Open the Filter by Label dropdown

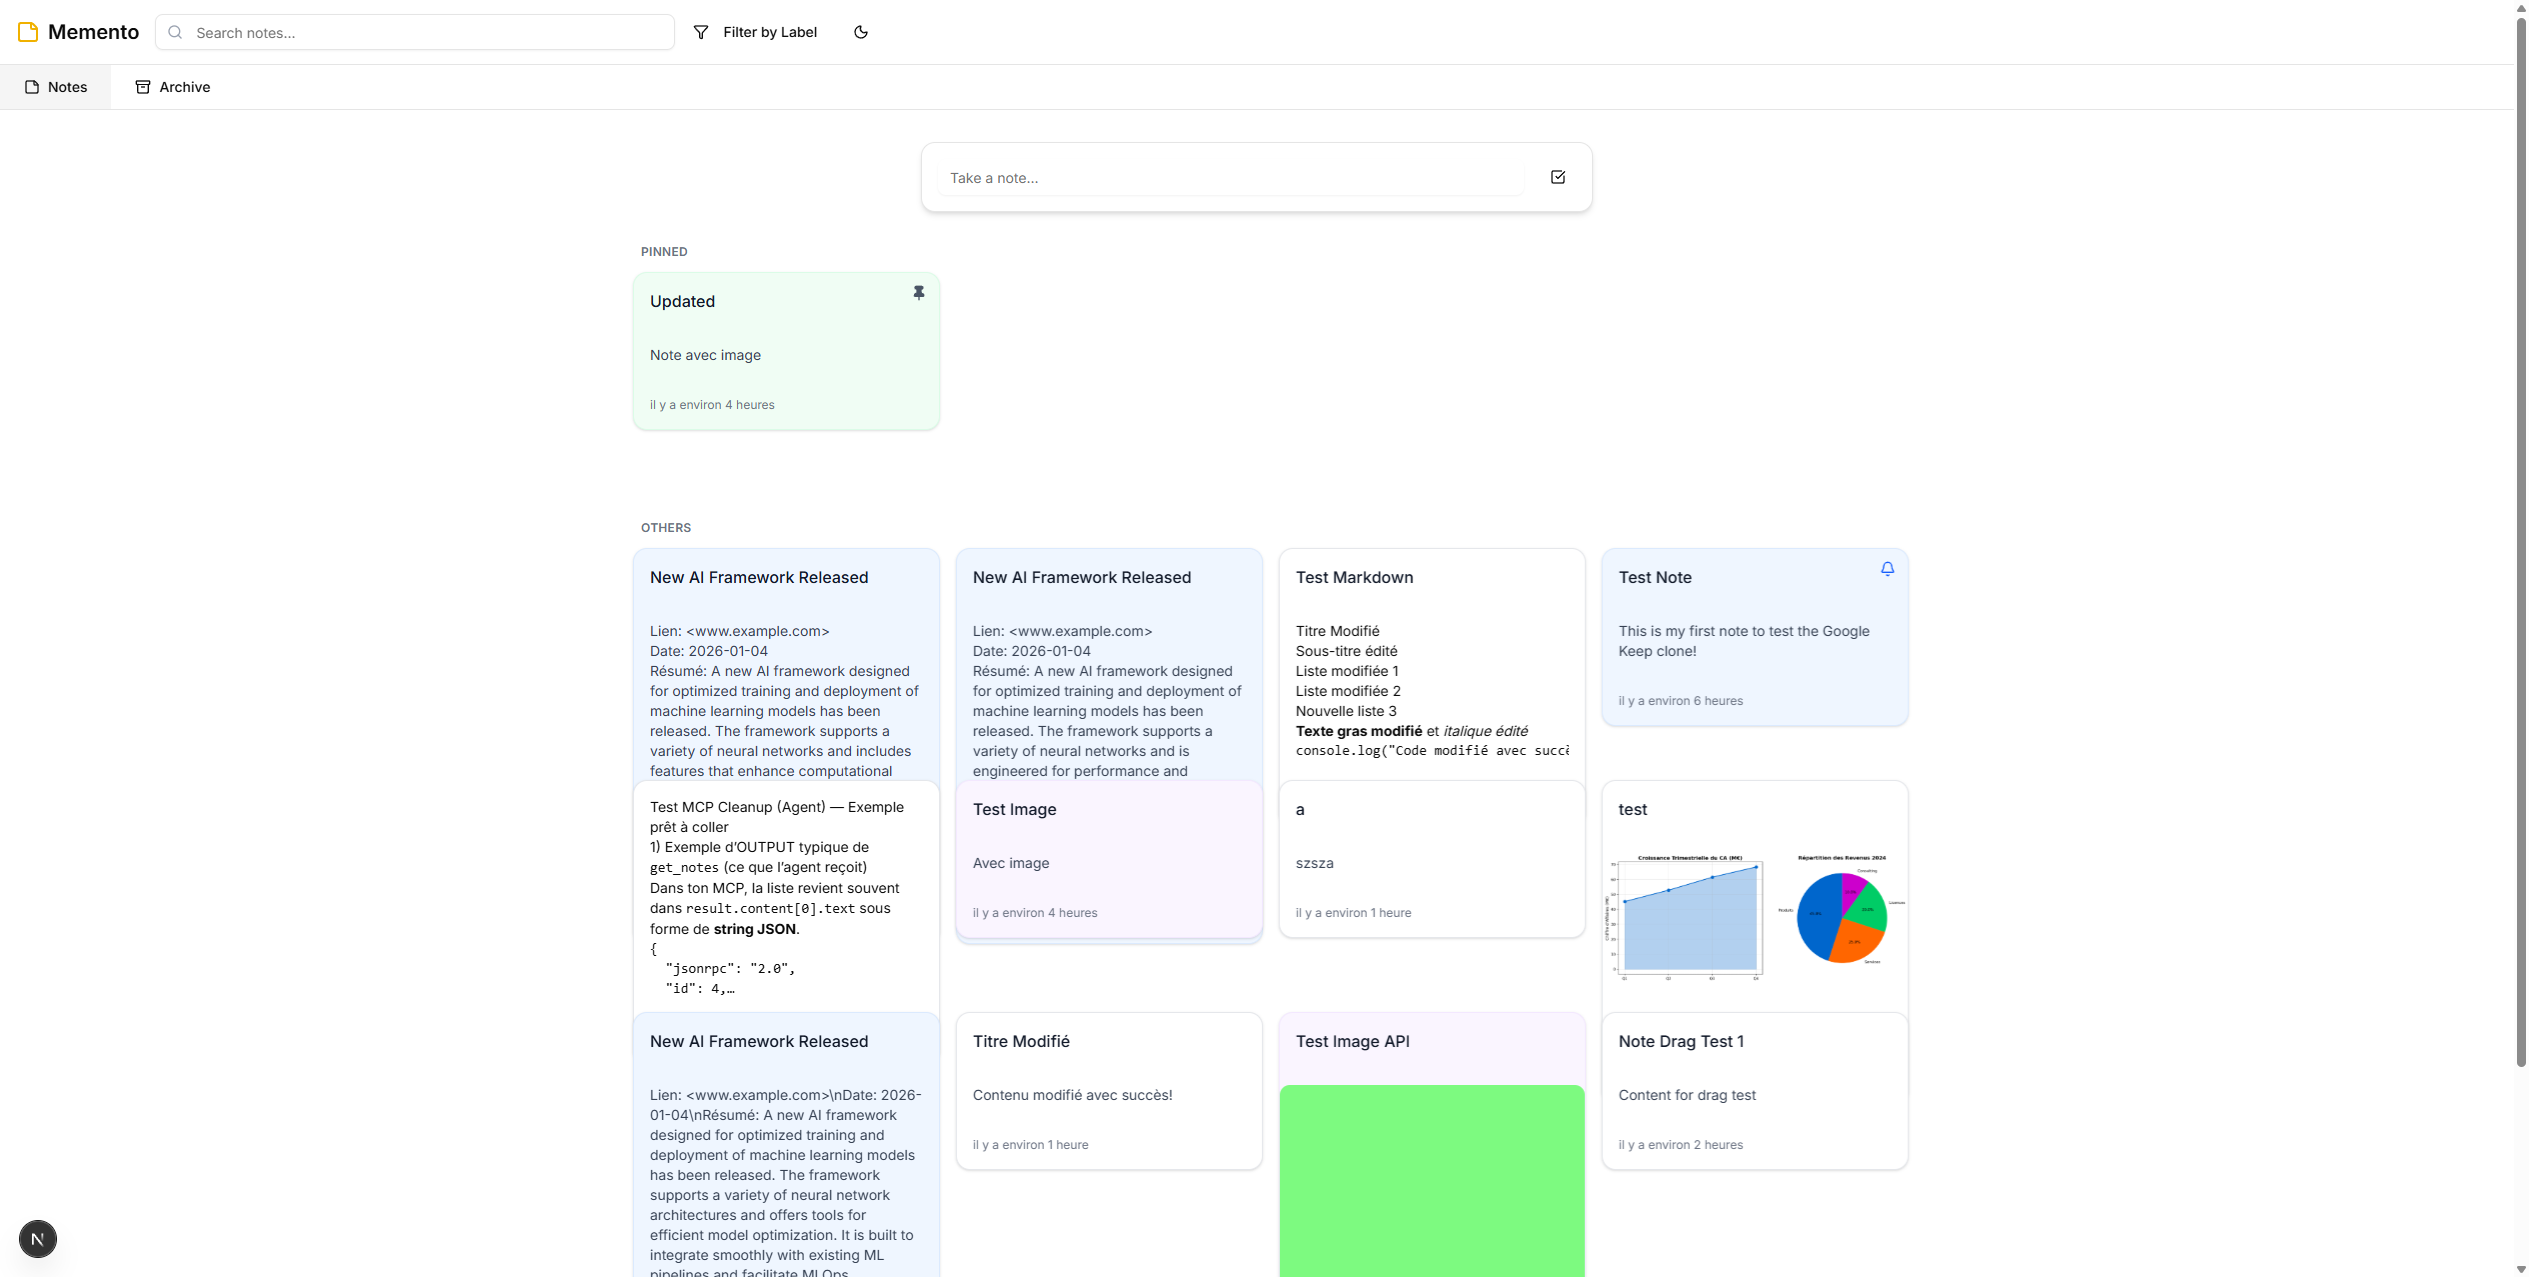click(x=756, y=32)
